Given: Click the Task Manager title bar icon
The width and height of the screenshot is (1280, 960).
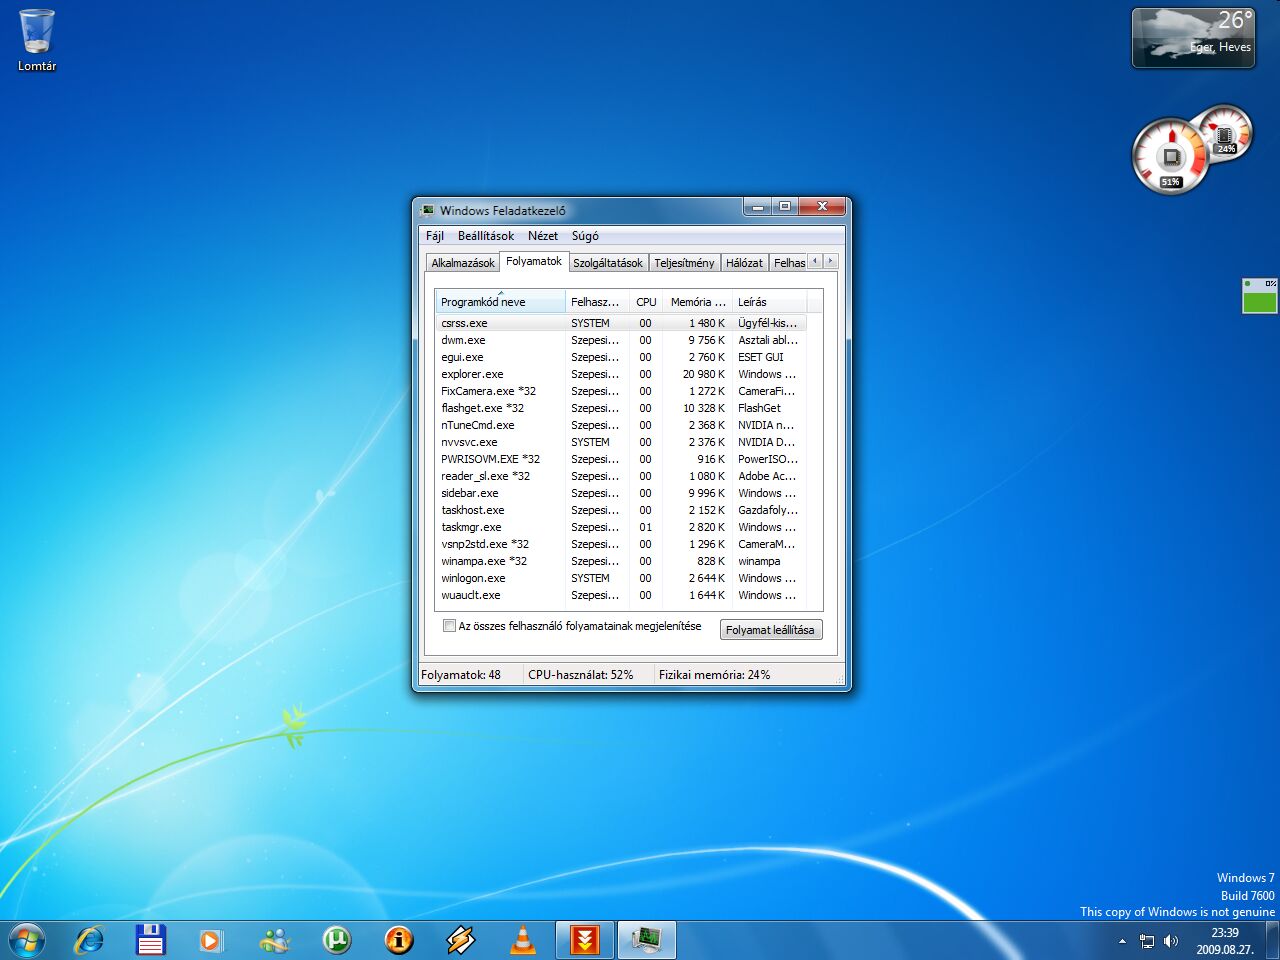Looking at the screenshot, I should pyautogui.click(x=428, y=210).
